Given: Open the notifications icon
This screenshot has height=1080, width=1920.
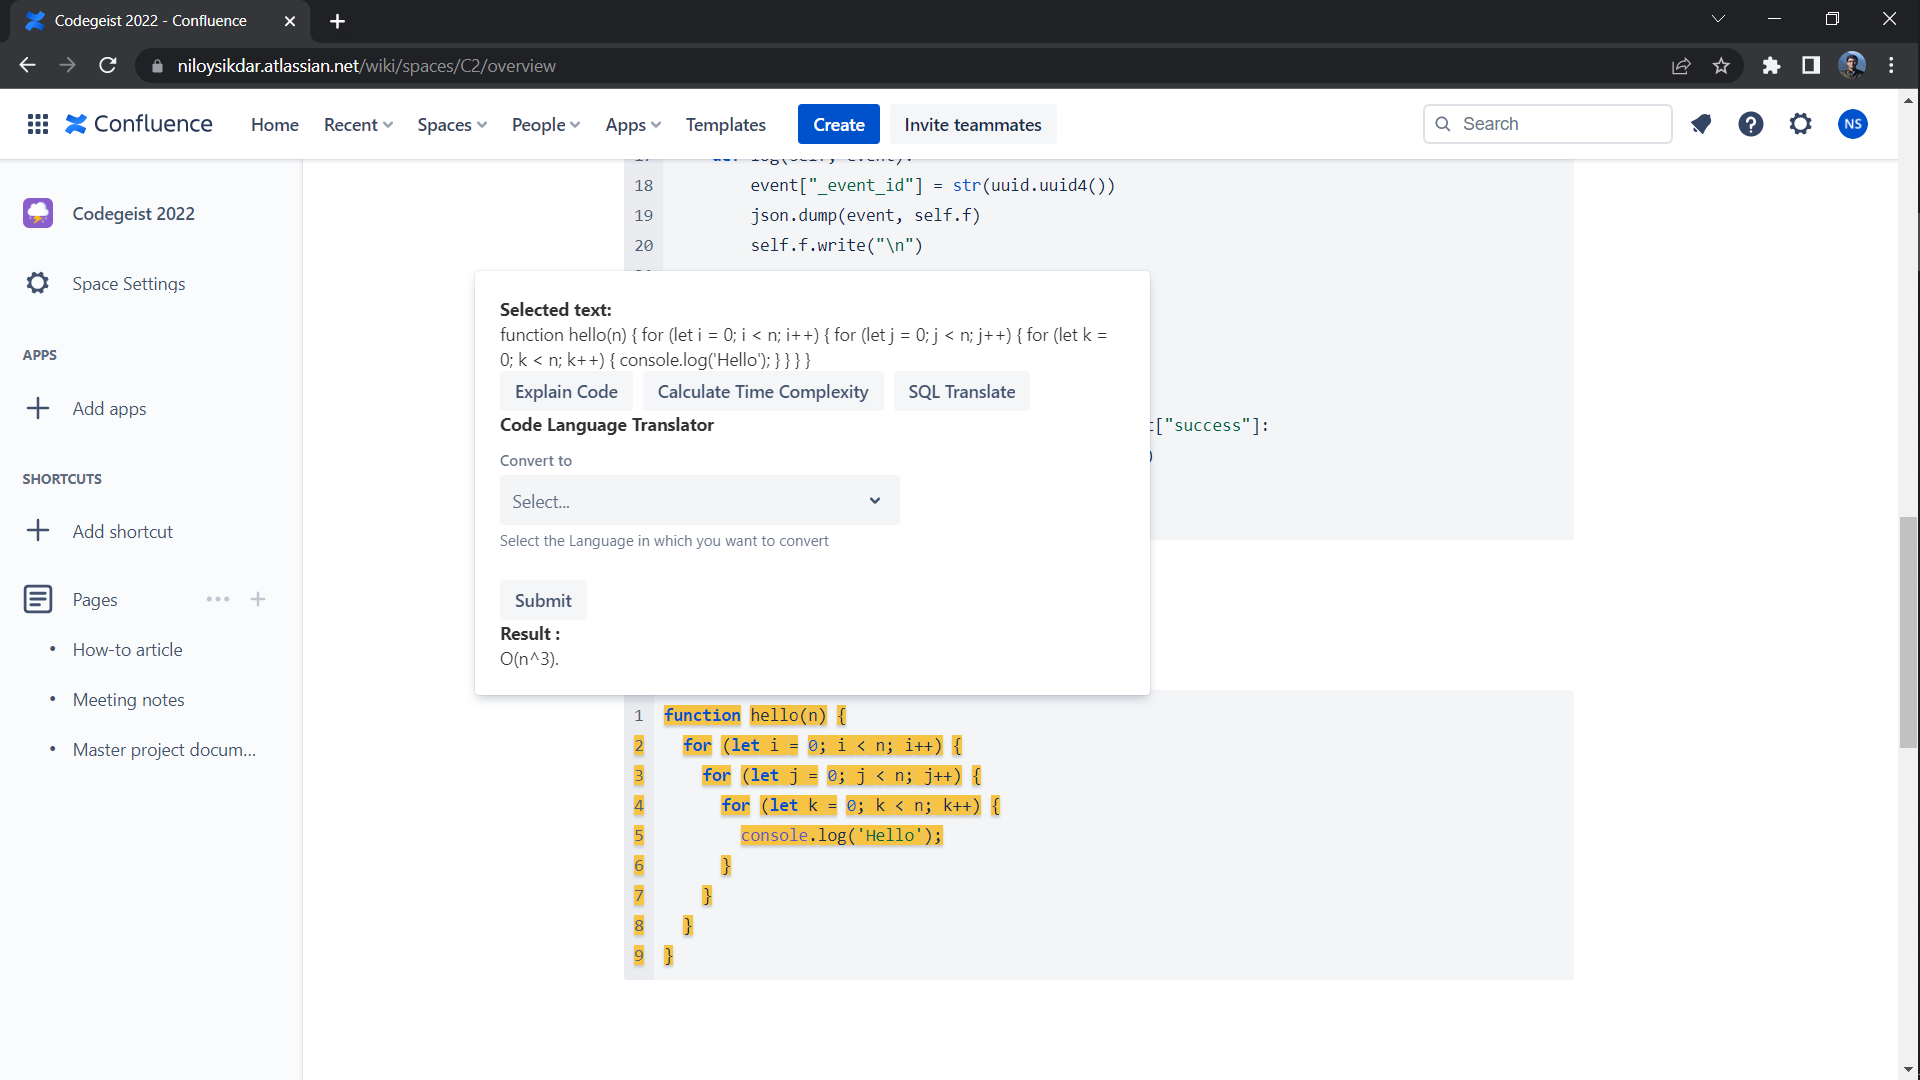Looking at the screenshot, I should click(x=1701, y=124).
